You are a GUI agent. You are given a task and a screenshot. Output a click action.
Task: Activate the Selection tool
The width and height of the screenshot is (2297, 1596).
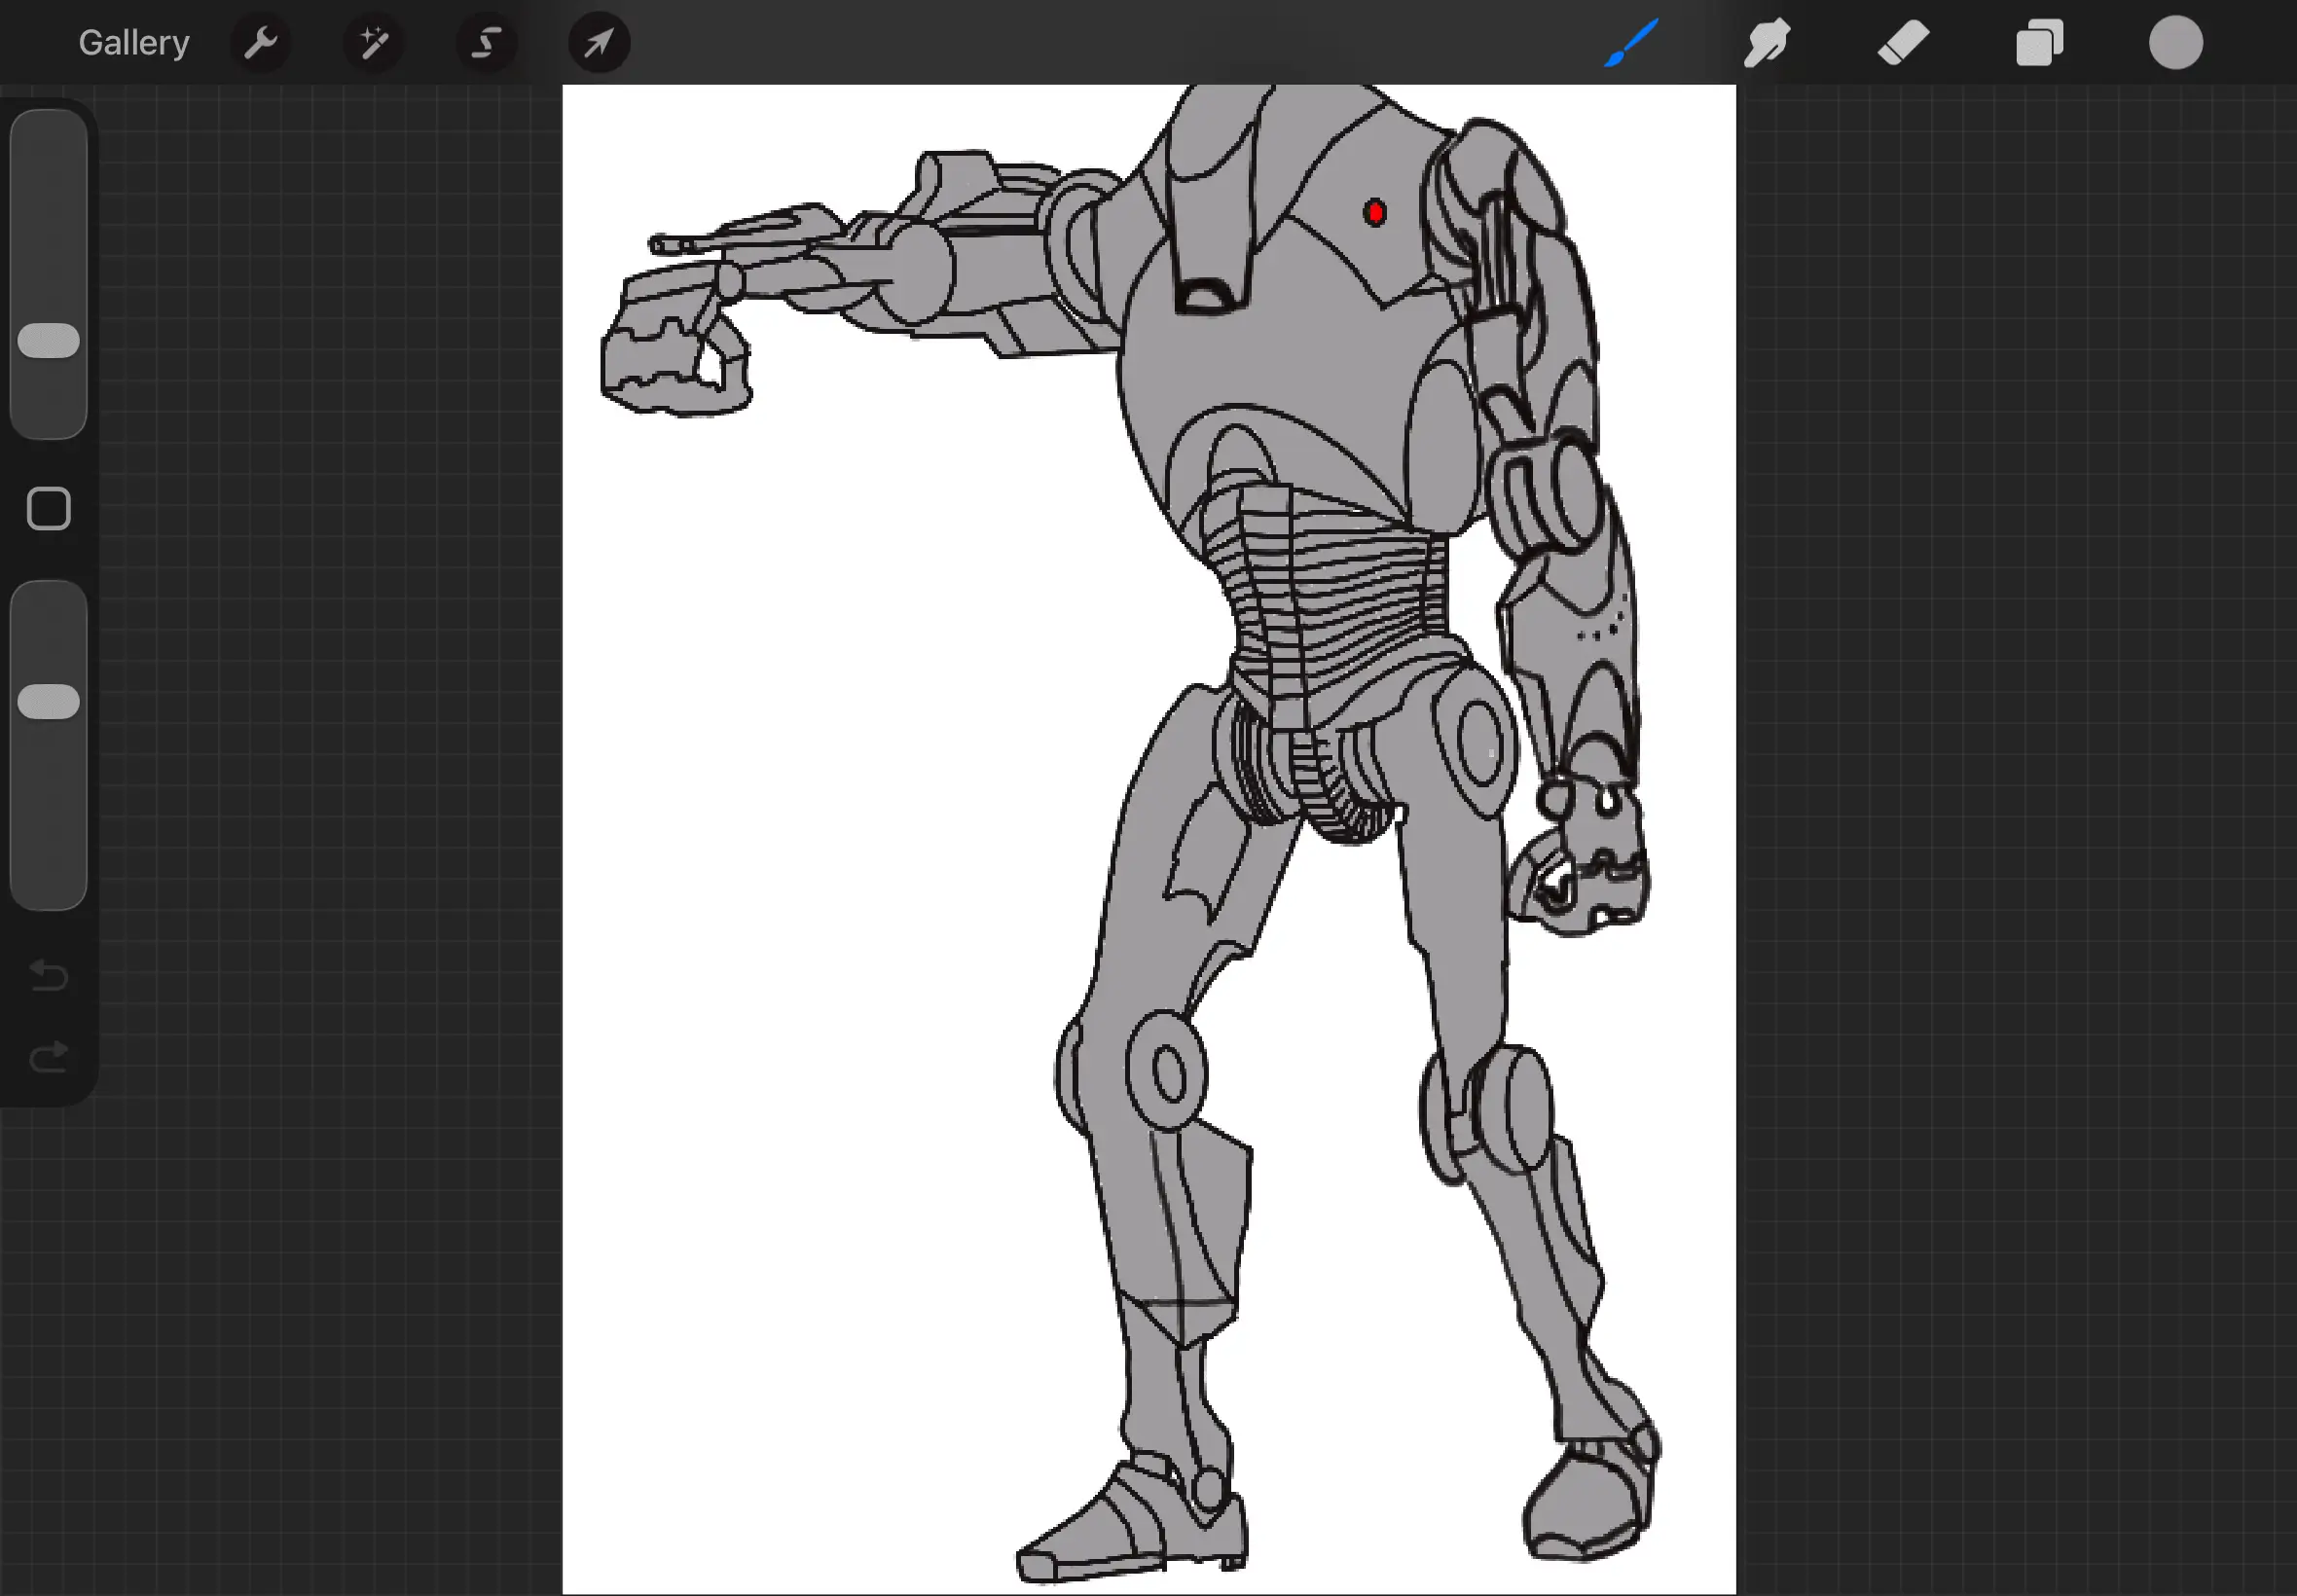pos(486,43)
